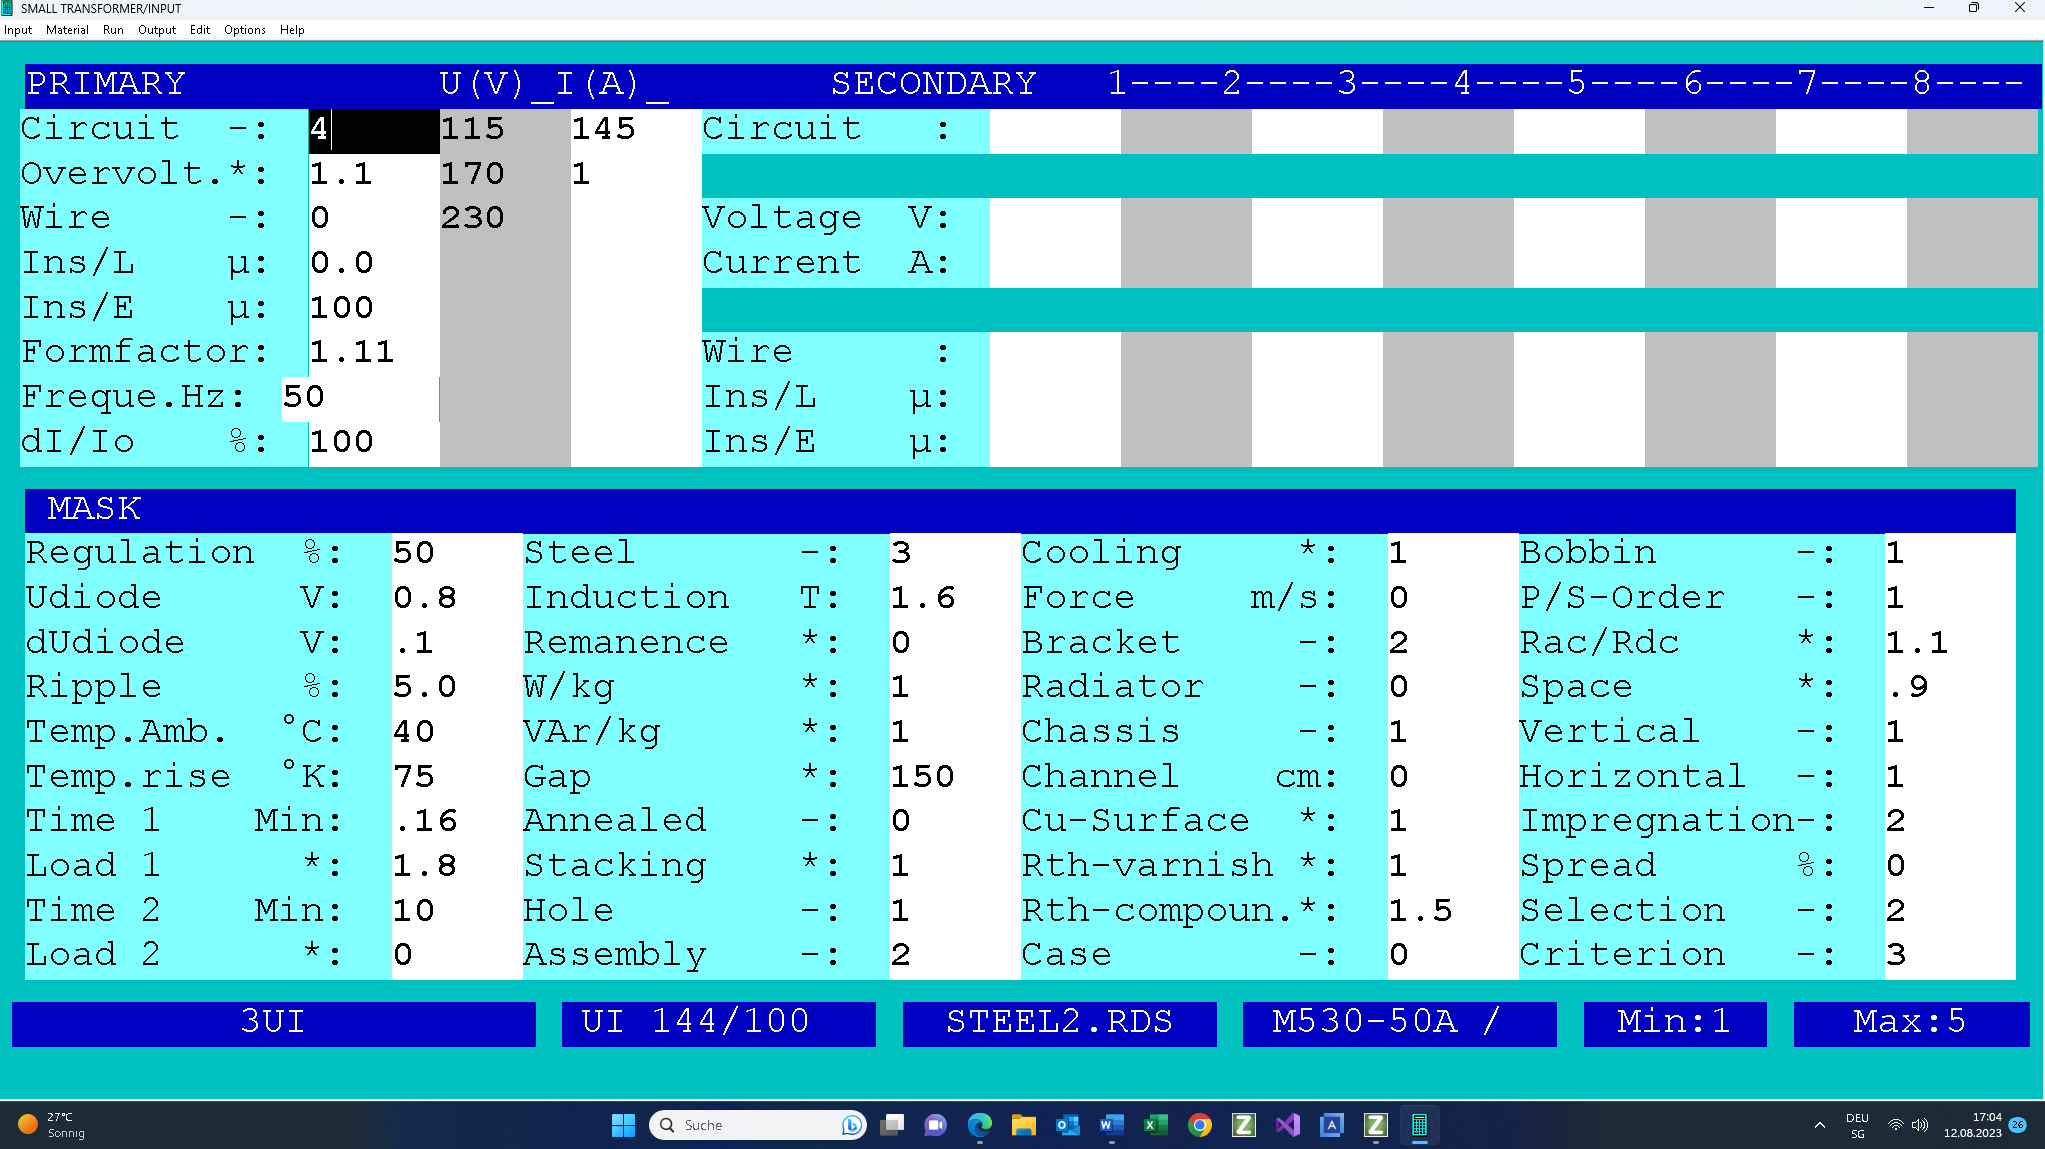Open the Help menu

(292, 30)
